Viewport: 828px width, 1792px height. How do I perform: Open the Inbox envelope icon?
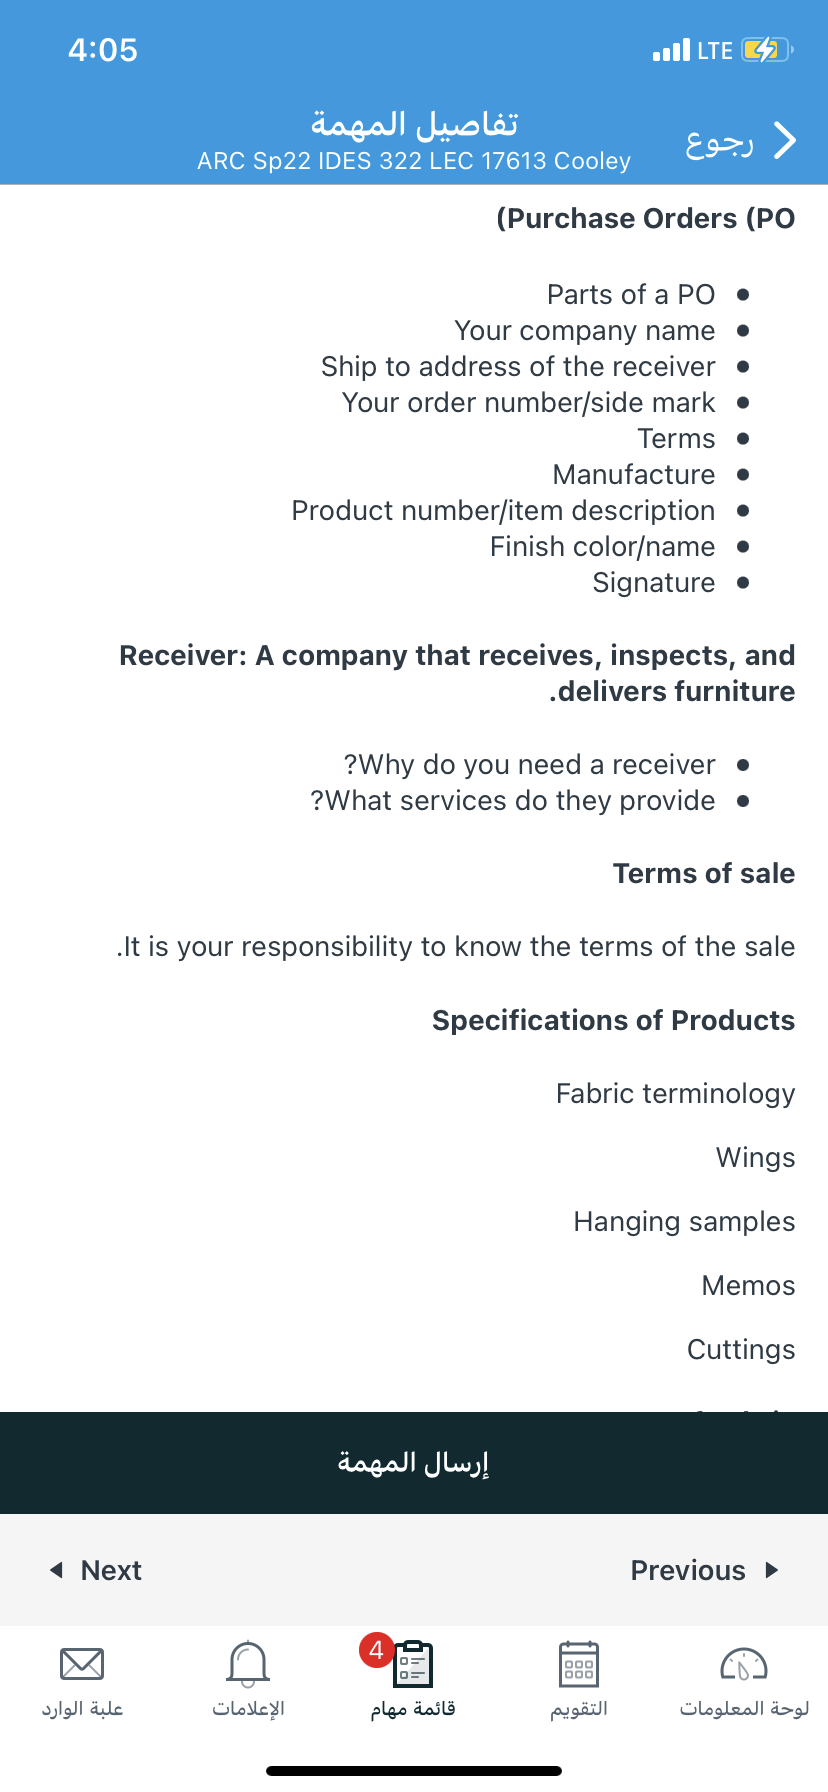82,1664
